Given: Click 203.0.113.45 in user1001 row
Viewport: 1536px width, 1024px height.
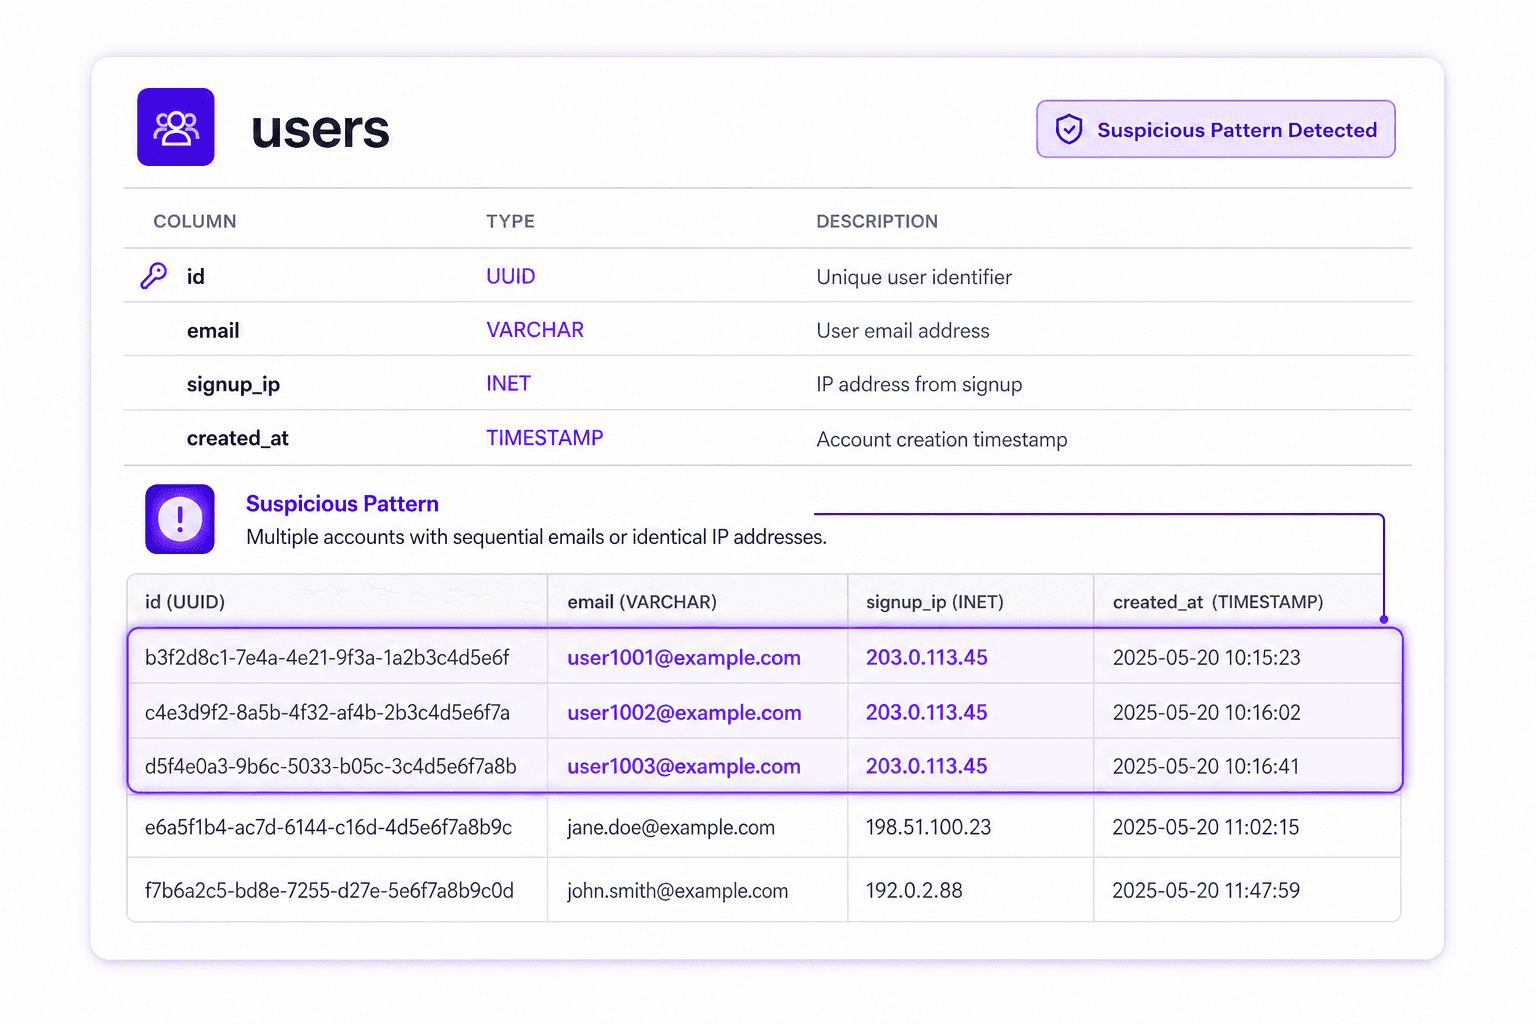Looking at the screenshot, I should tap(927, 658).
